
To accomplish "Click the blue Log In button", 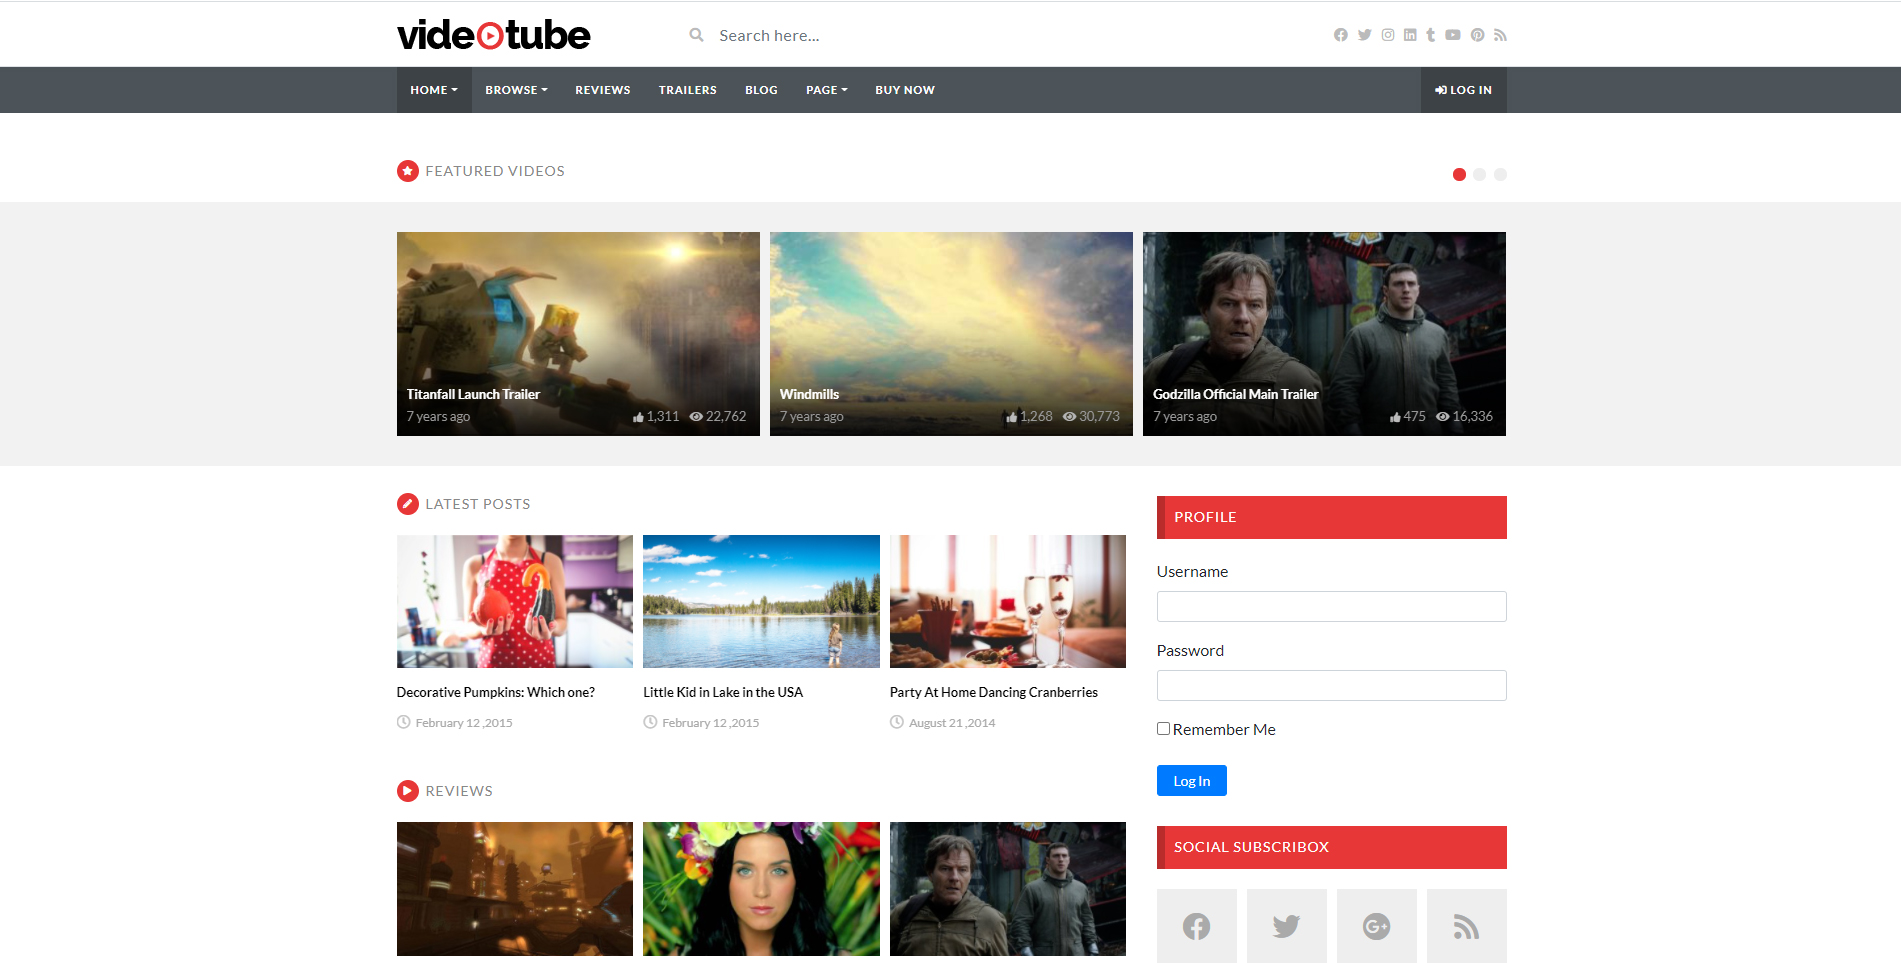I will (1191, 781).
